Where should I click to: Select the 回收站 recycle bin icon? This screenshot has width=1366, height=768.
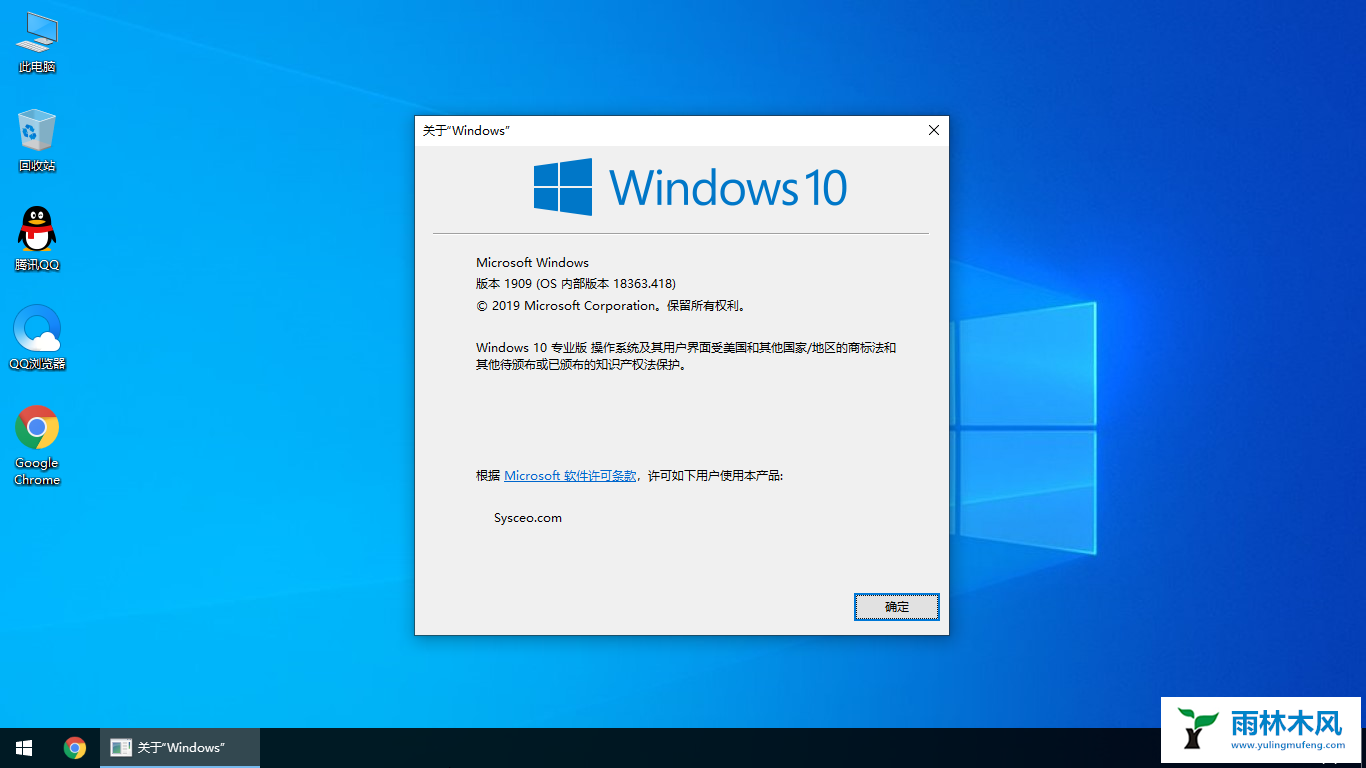[37, 141]
